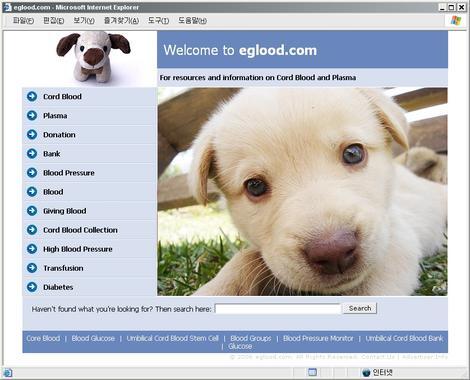Follow the Diabetes link
The height and width of the screenshot is (380, 470).
pos(58,287)
